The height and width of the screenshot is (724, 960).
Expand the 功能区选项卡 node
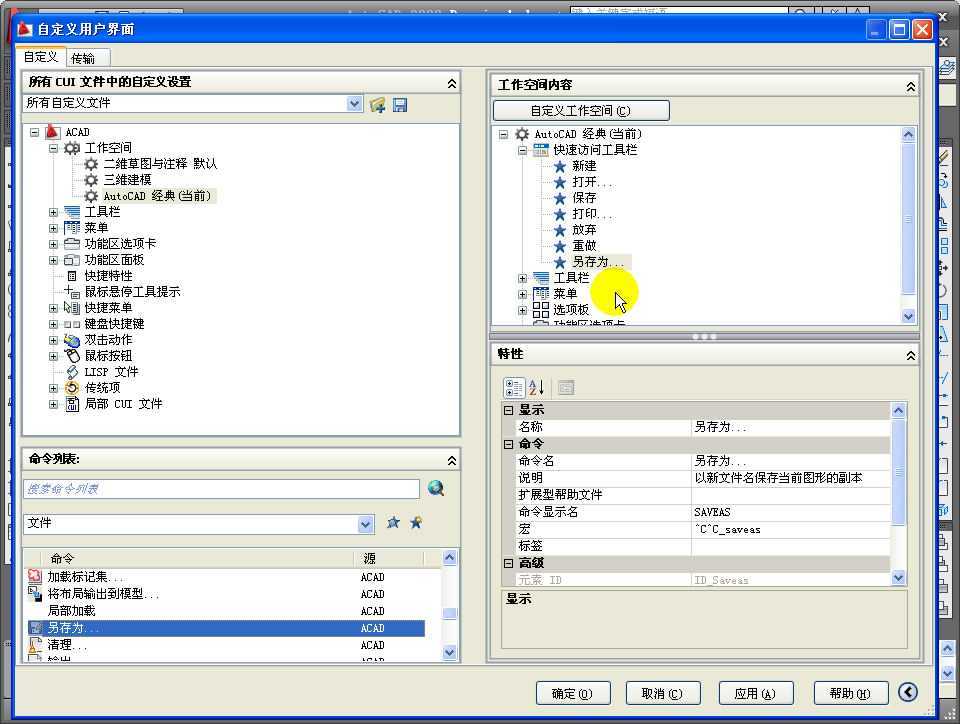pos(53,244)
